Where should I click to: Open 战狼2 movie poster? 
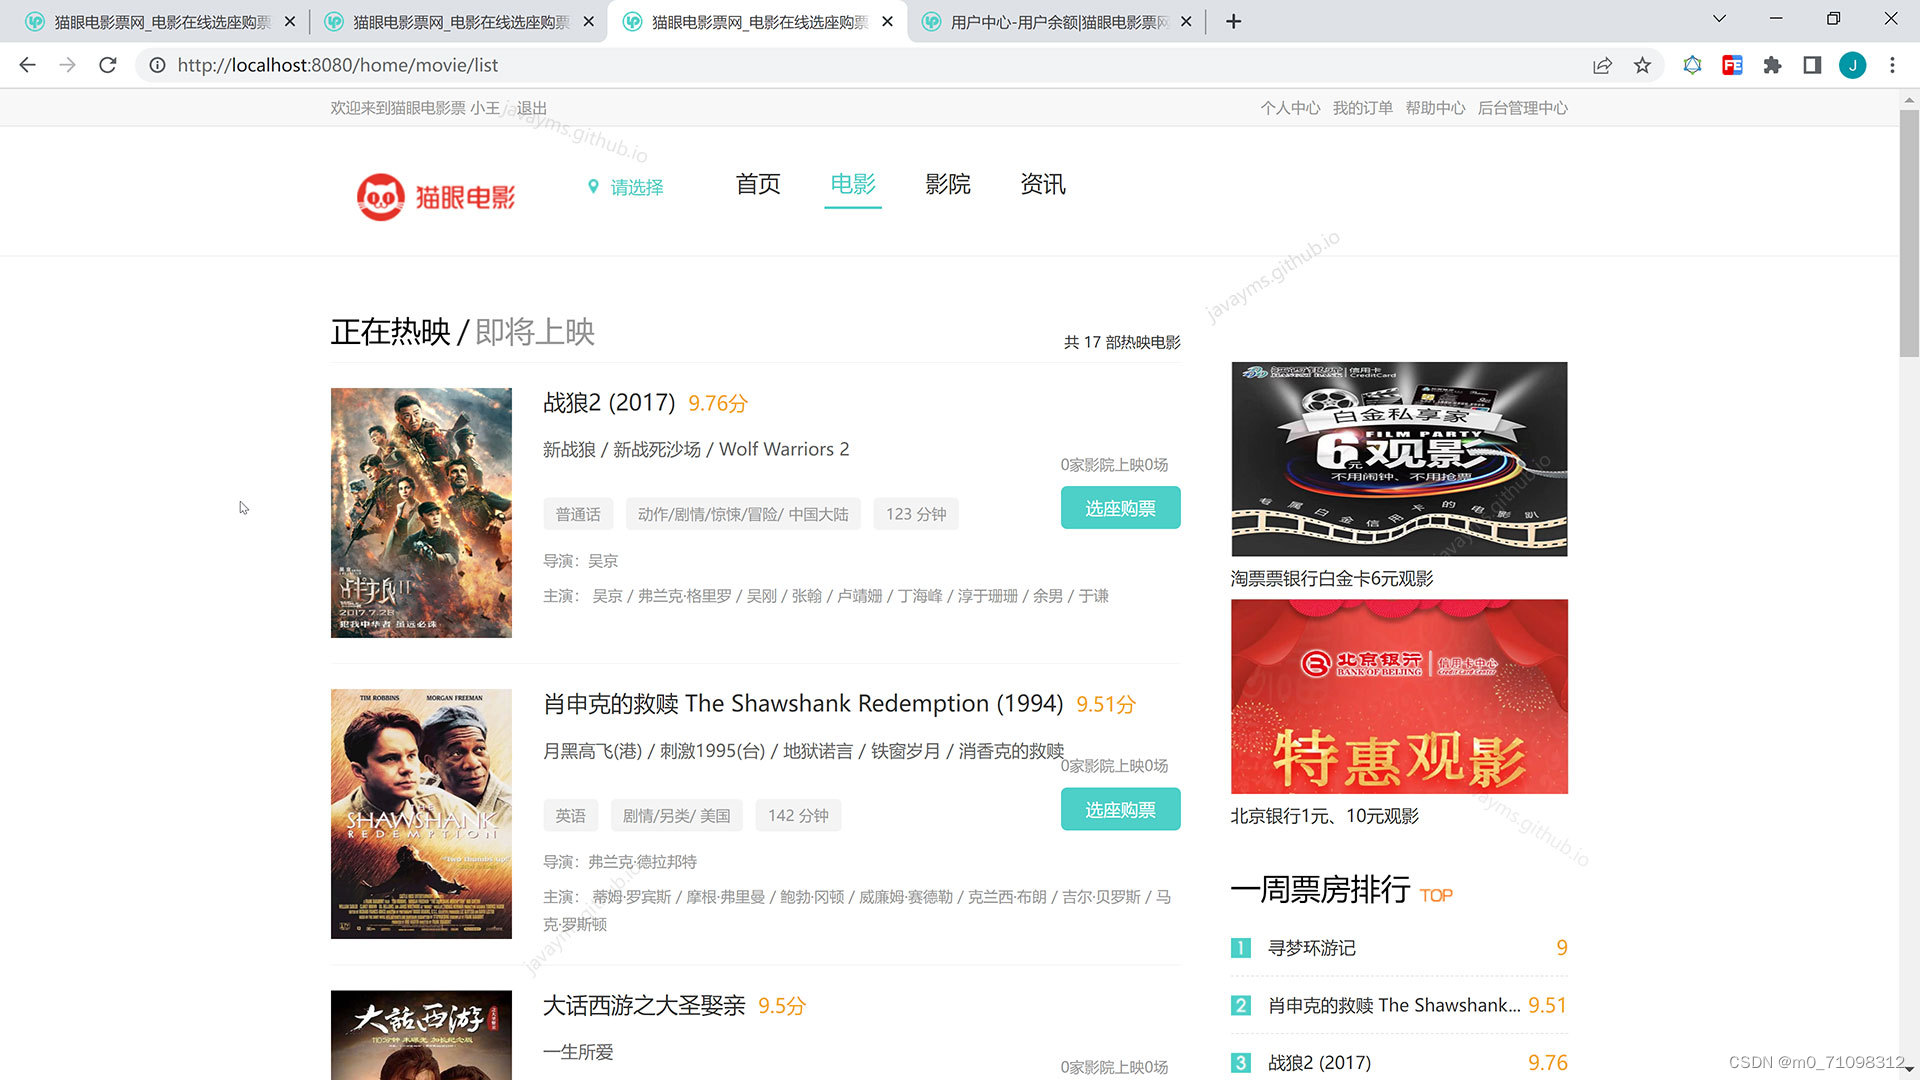click(421, 513)
